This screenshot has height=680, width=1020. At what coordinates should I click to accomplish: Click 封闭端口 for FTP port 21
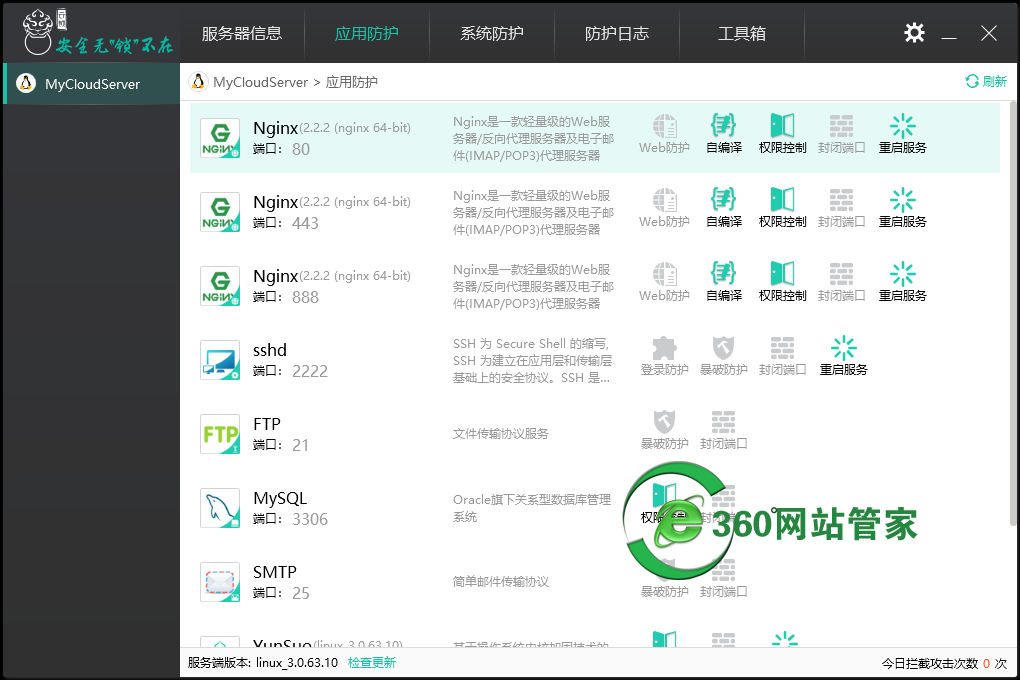[x=723, y=431]
